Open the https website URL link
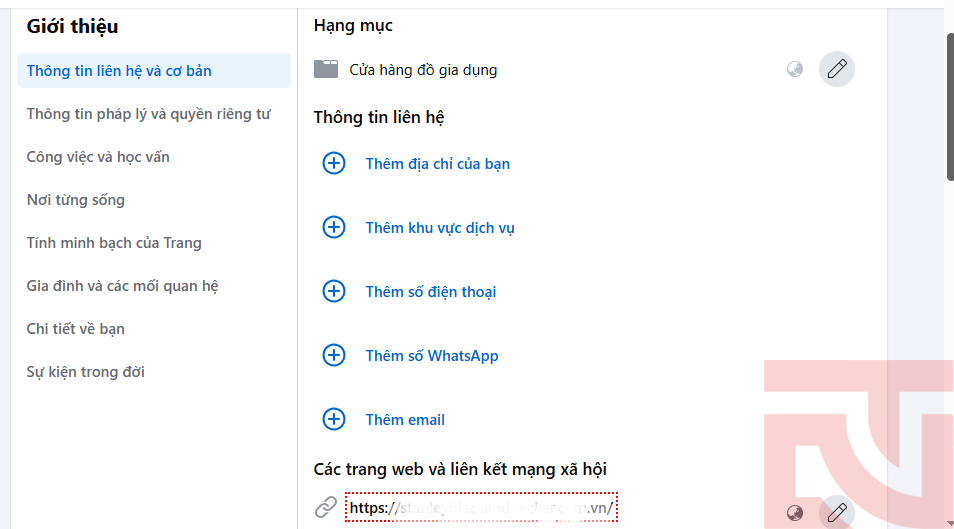Viewport: 954px width, 529px height. [x=481, y=508]
